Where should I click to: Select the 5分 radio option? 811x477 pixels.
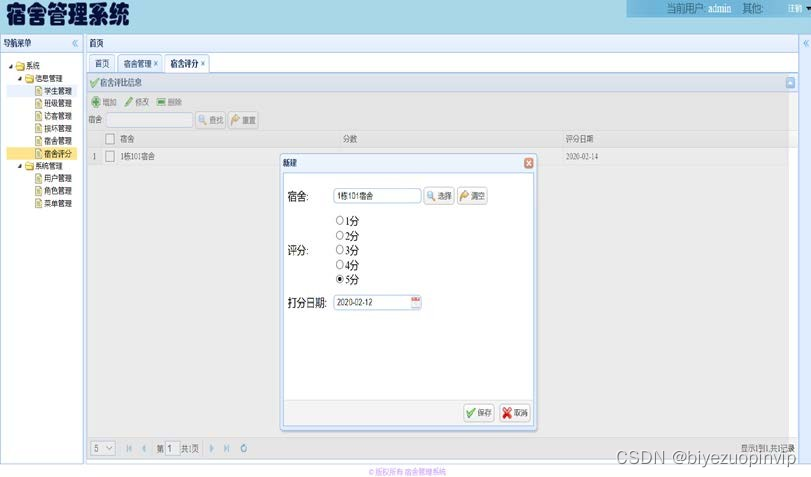coord(339,279)
